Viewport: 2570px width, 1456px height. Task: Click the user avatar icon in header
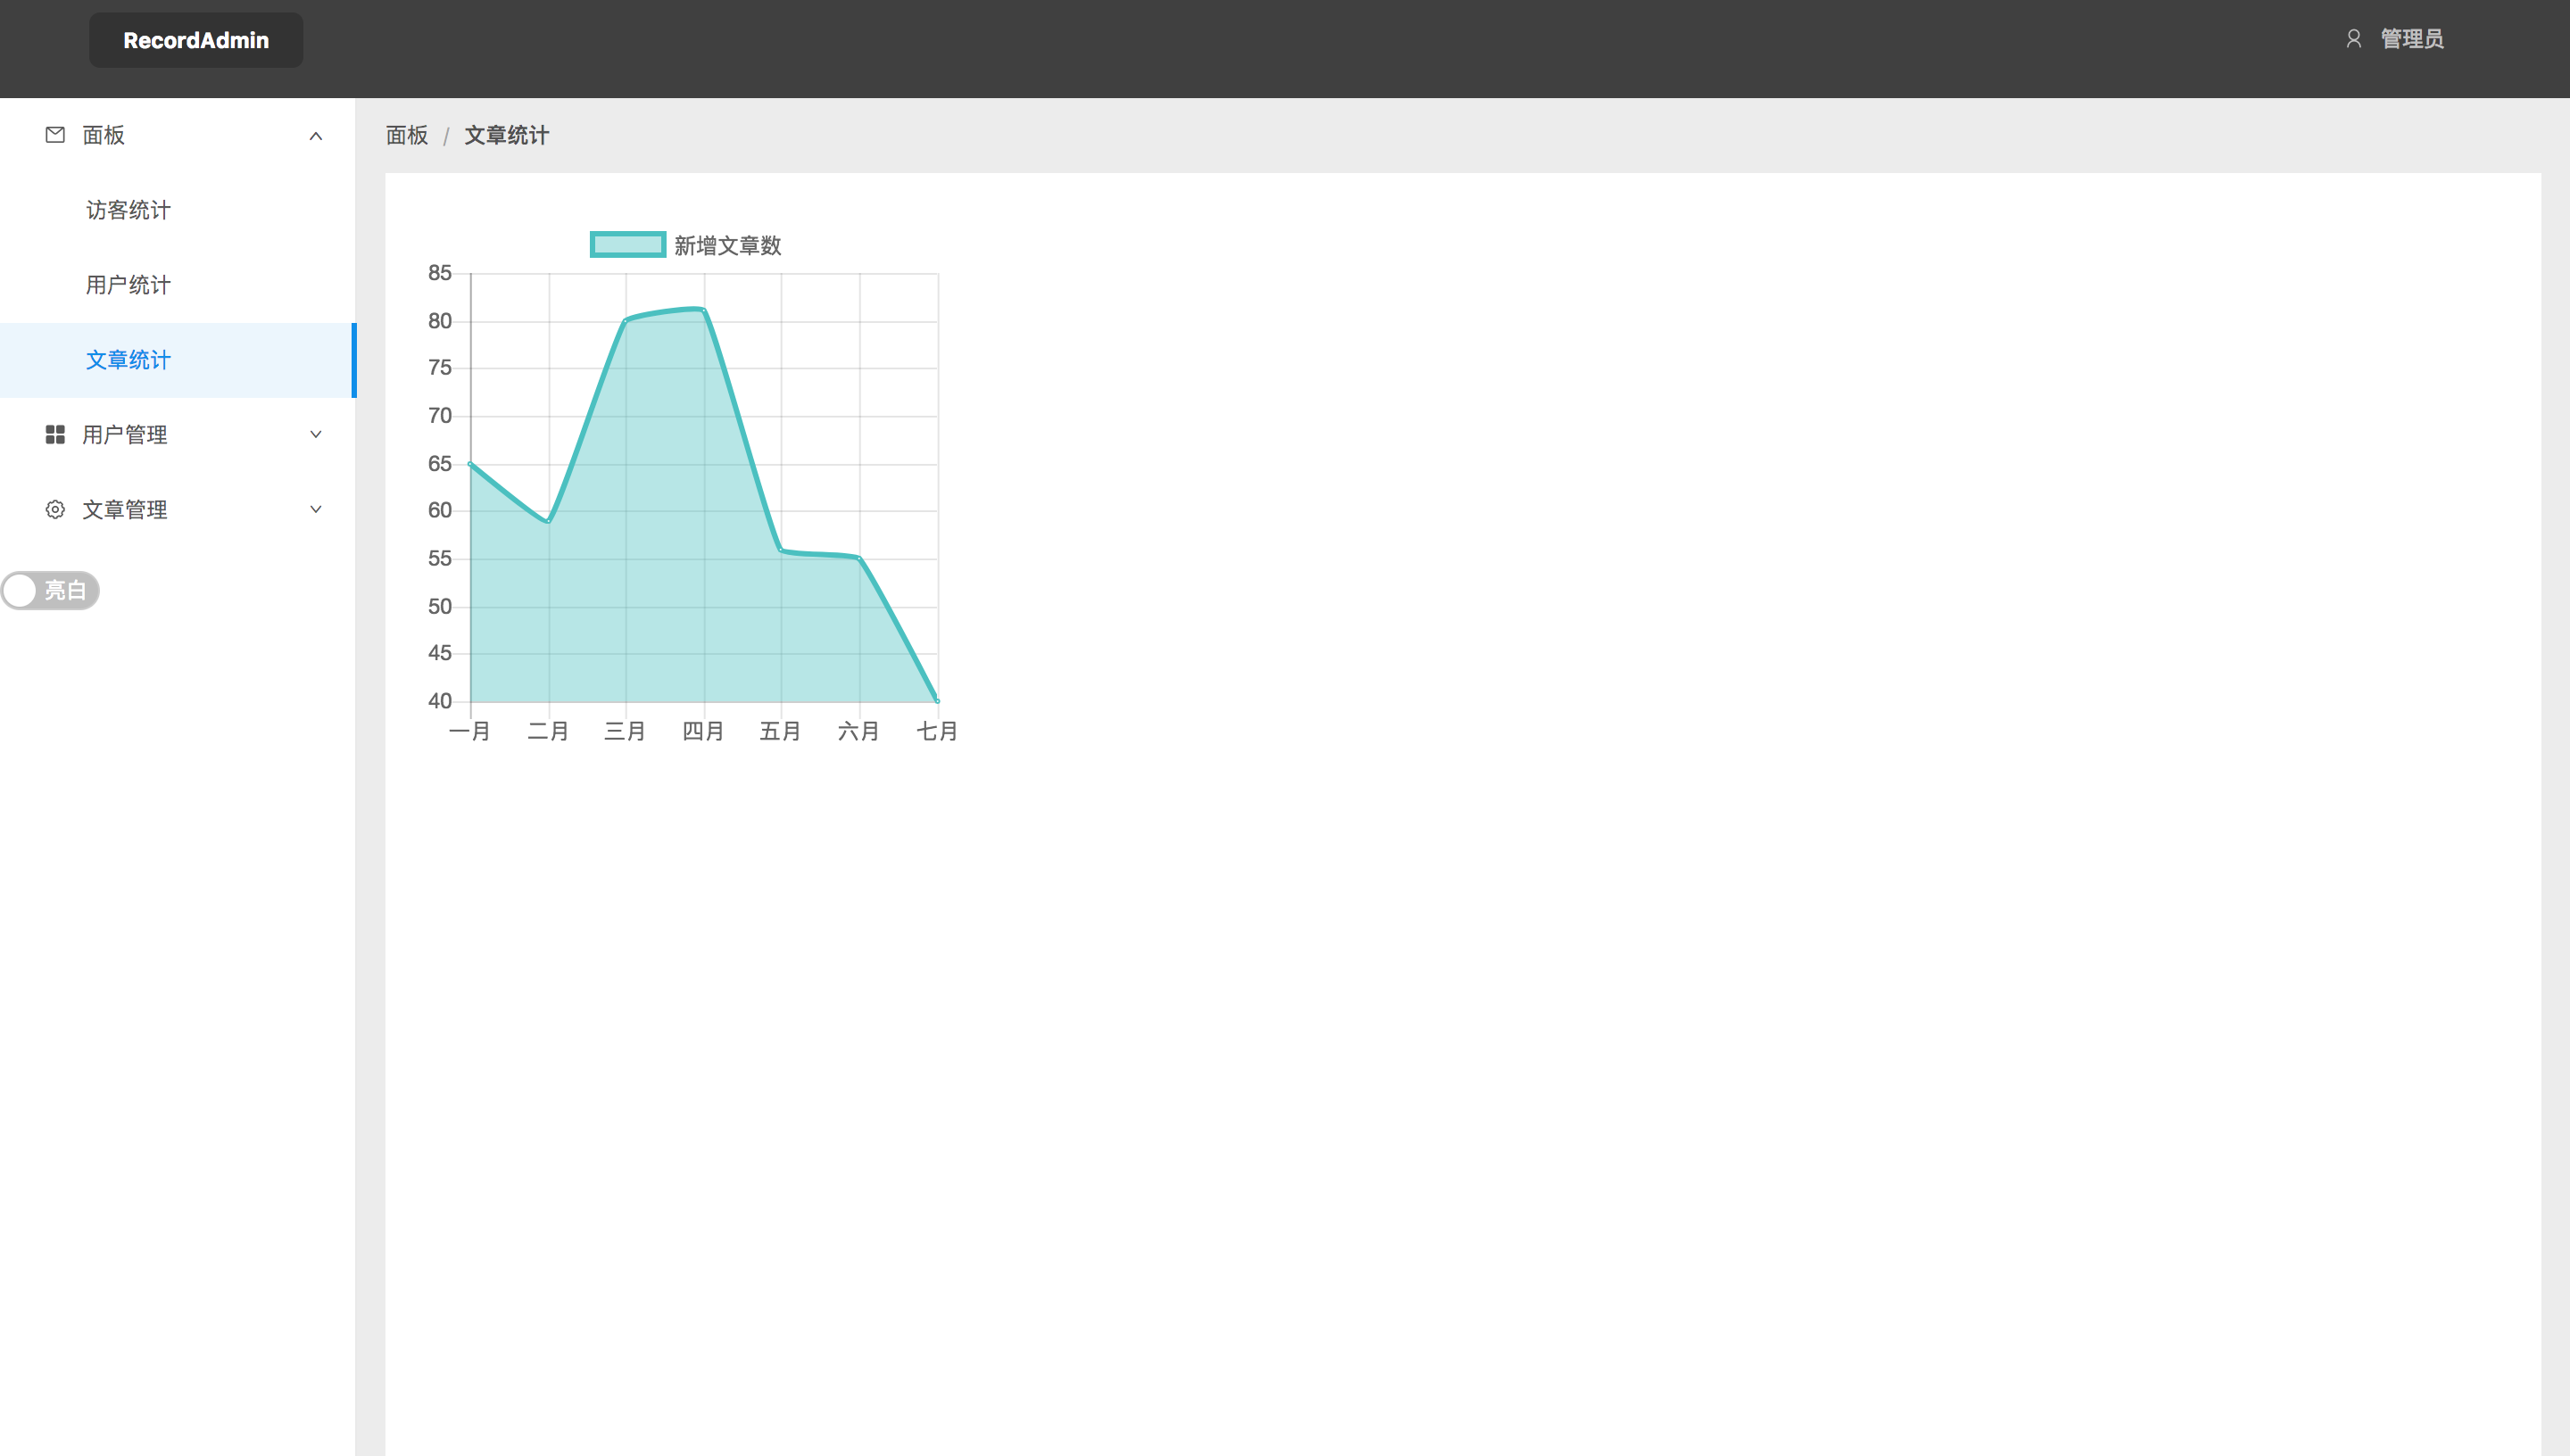pos(2353,39)
